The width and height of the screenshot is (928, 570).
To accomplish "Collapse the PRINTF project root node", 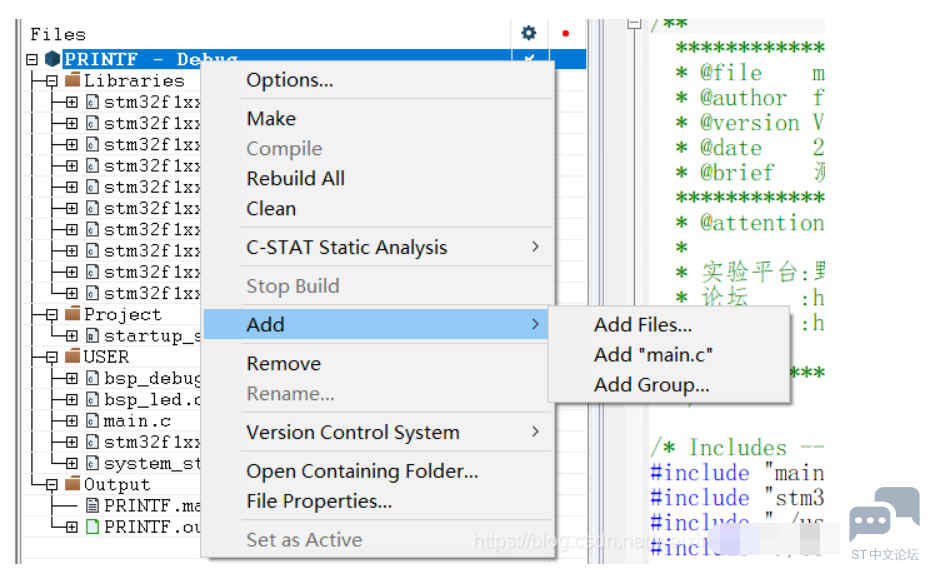I will [32, 60].
